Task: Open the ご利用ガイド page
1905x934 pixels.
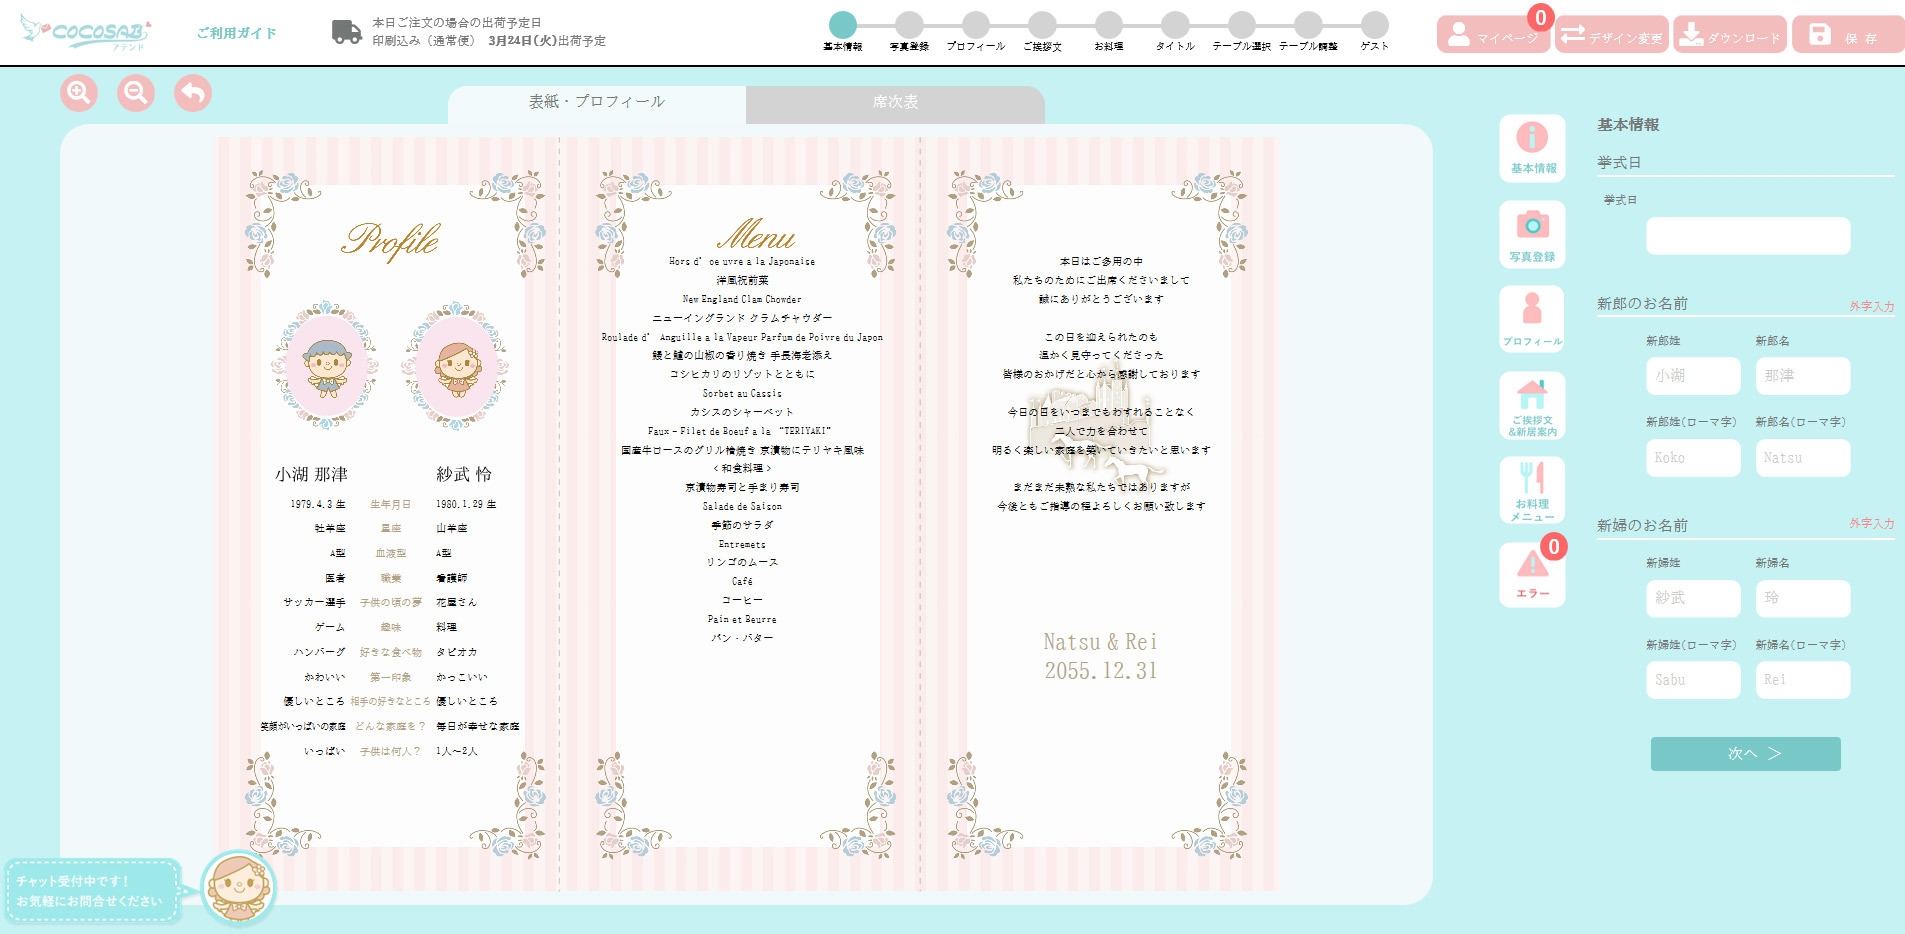Action: coord(236,32)
